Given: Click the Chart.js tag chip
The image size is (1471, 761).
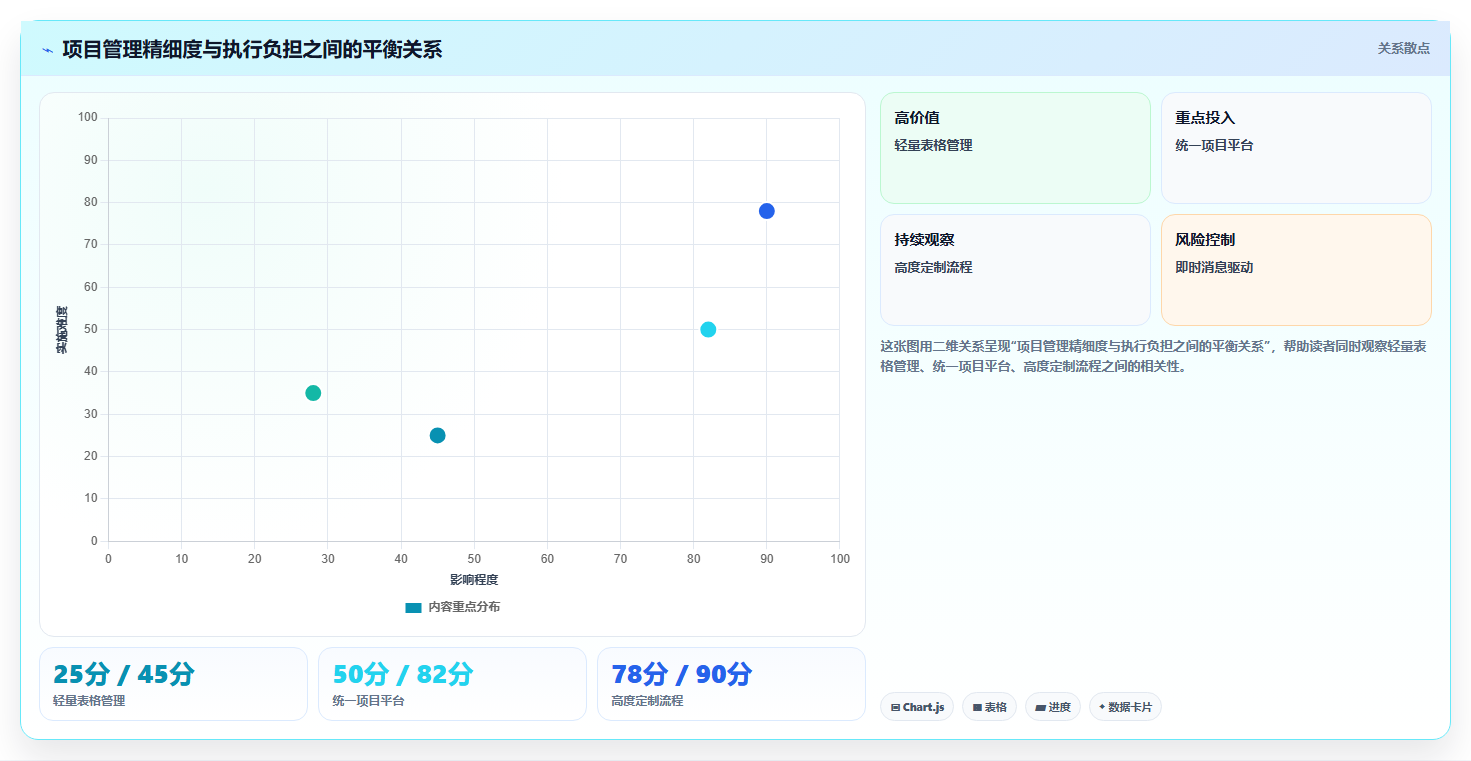Looking at the screenshot, I should point(917,707).
